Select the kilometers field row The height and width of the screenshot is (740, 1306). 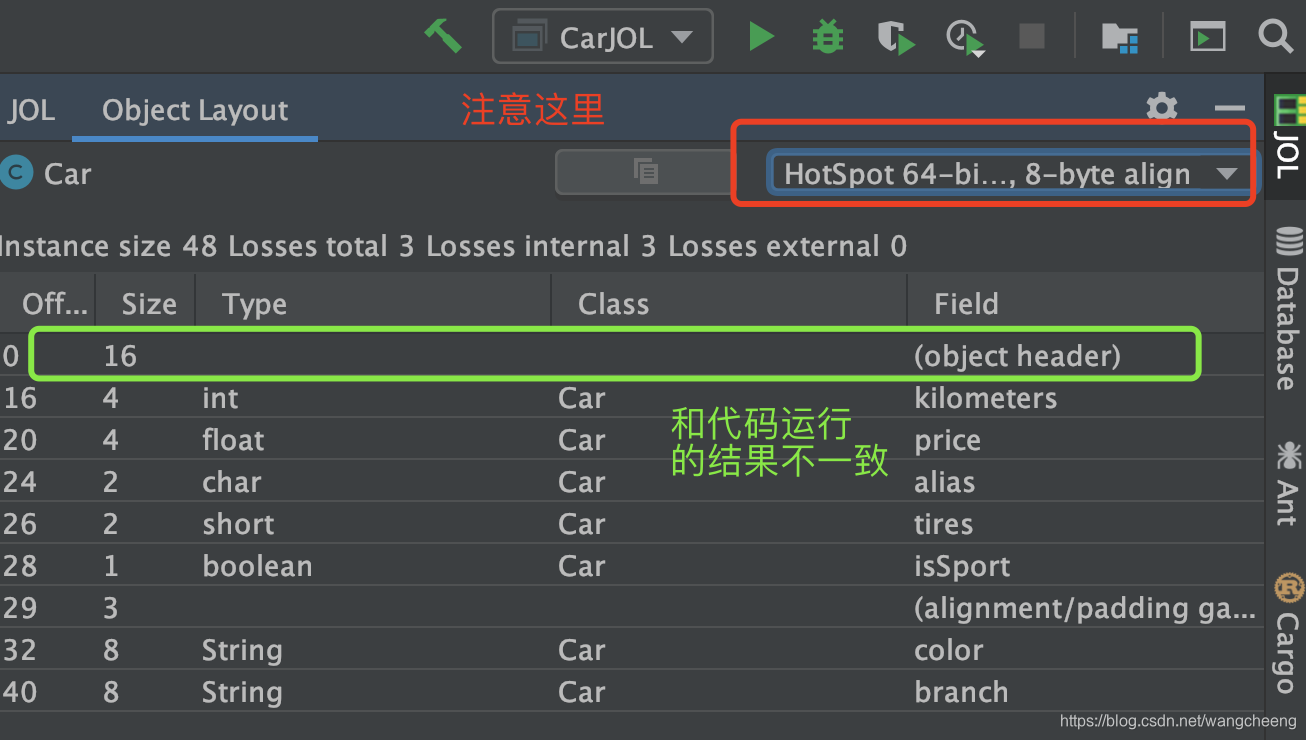(x=632, y=398)
